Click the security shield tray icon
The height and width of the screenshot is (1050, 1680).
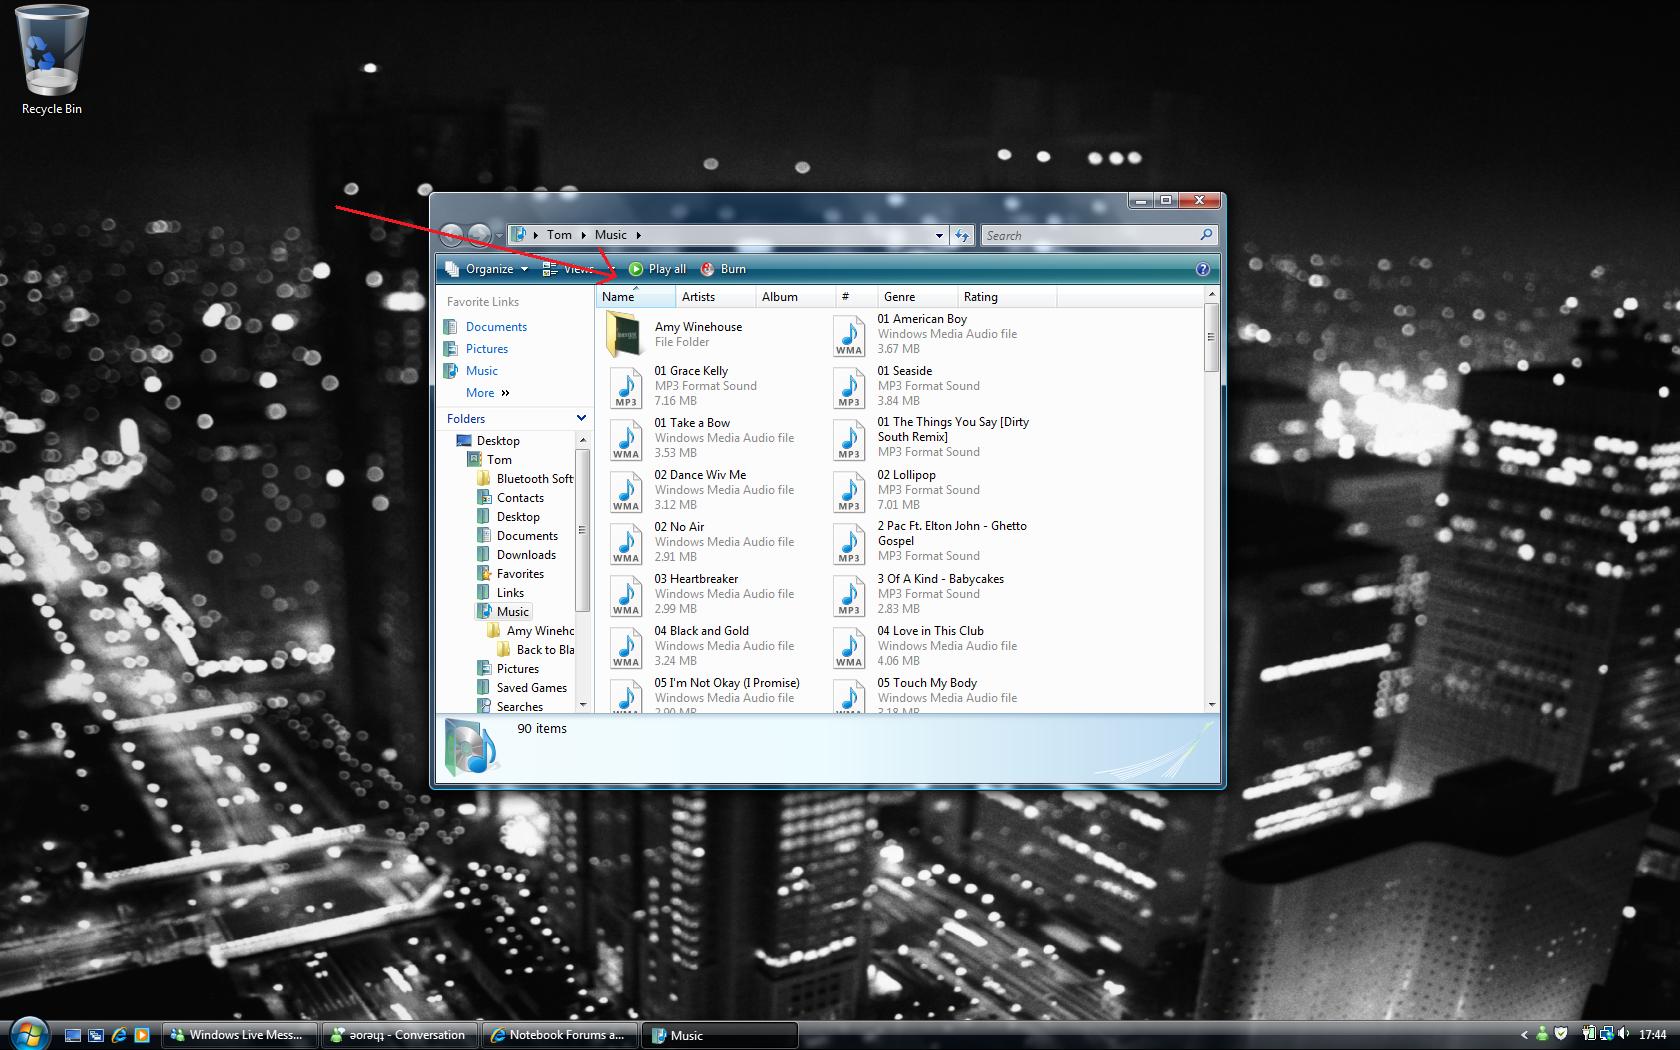coord(1561,1034)
